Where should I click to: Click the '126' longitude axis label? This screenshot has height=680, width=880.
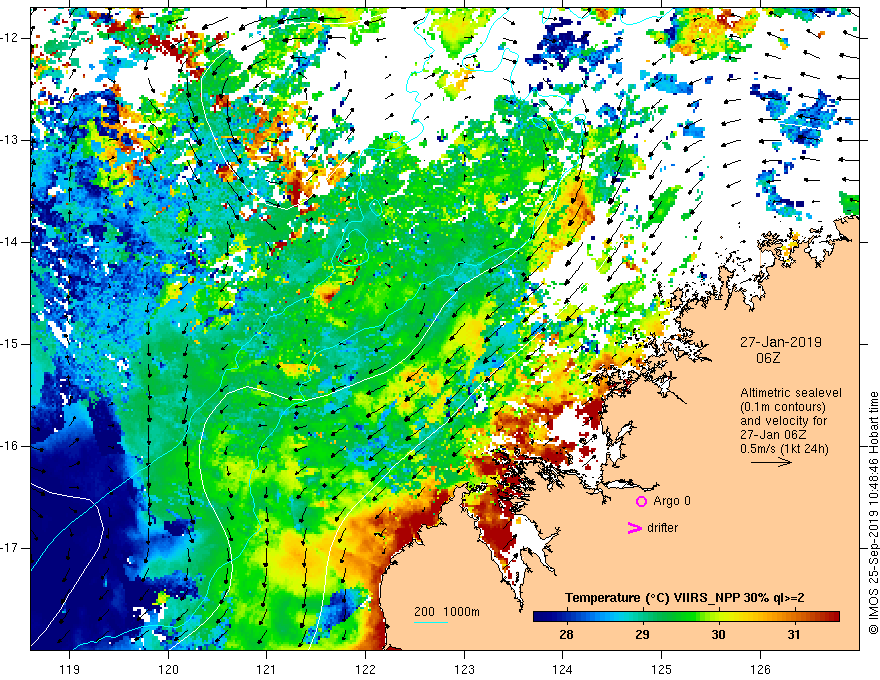760,669
